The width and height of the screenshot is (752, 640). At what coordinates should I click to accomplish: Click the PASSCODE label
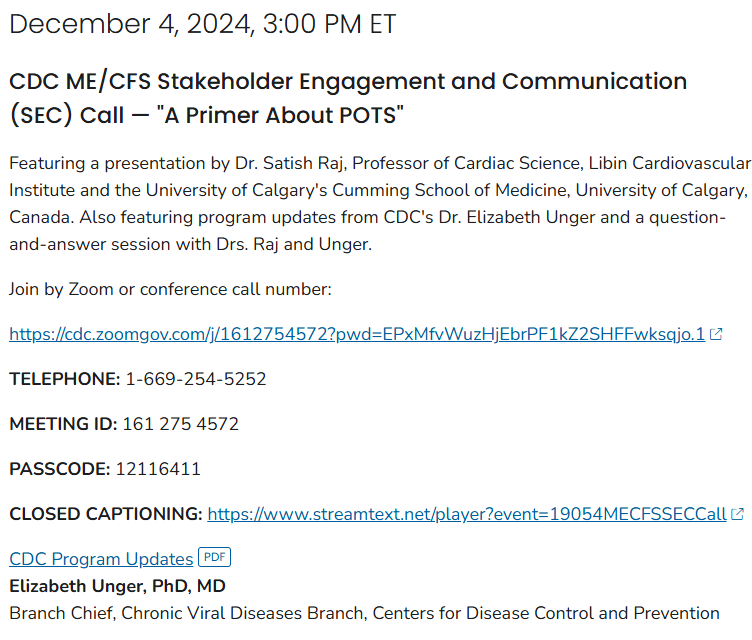tap(59, 469)
